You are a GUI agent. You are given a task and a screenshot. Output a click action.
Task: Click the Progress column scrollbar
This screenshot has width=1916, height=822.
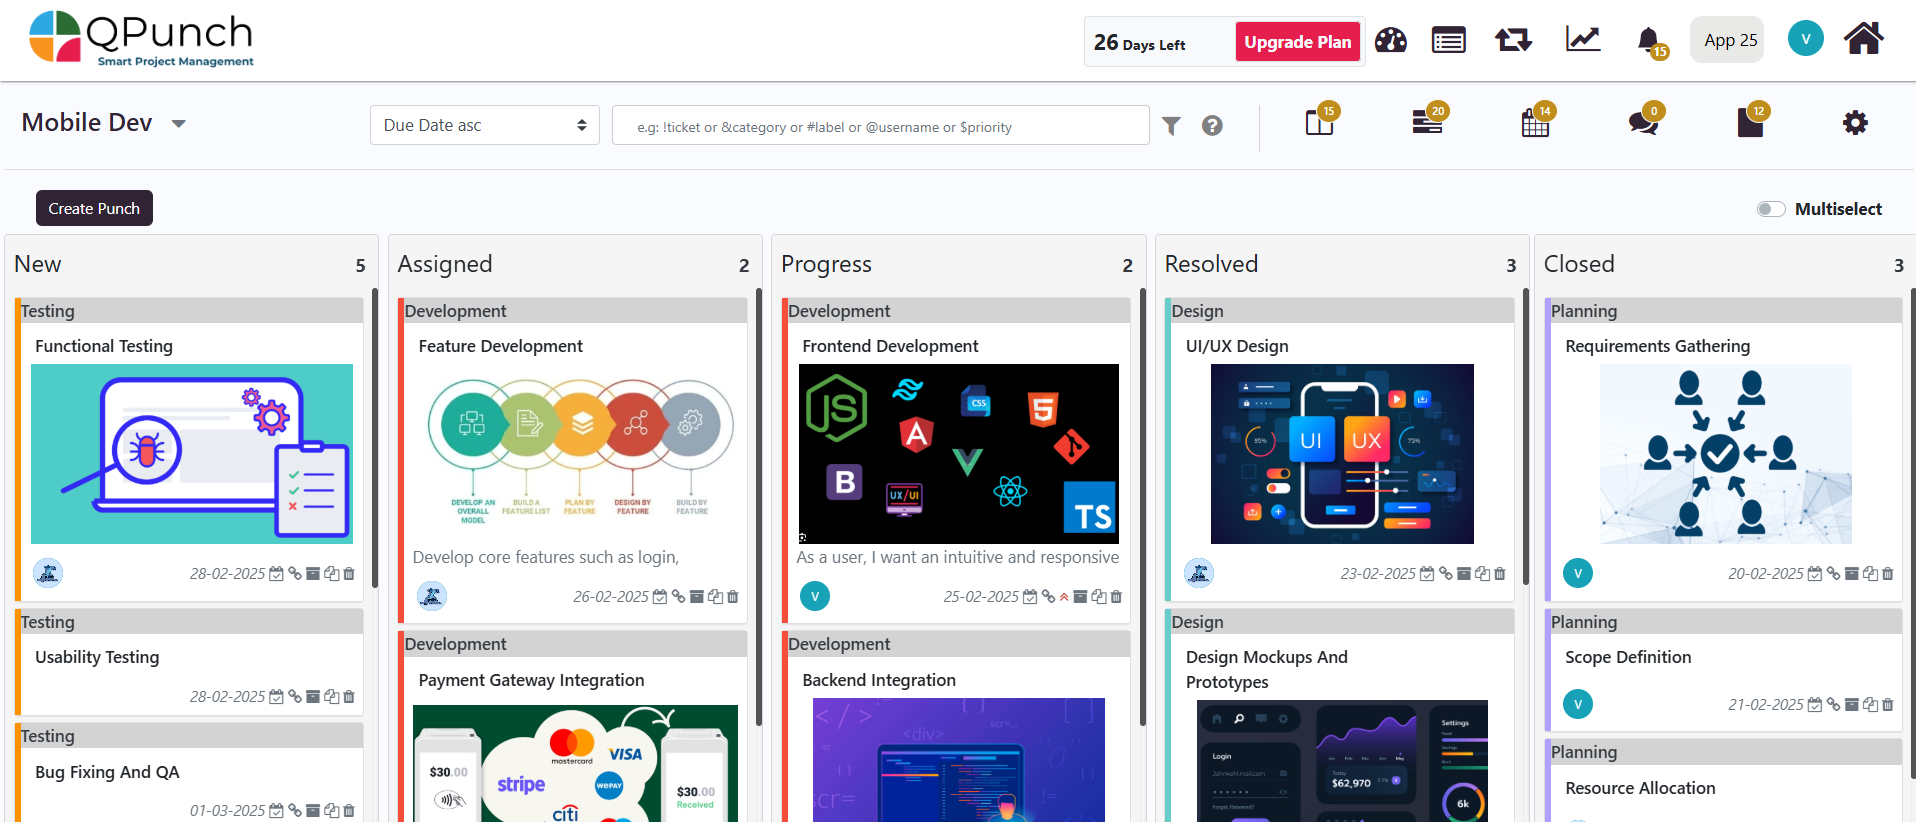click(1143, 506)
